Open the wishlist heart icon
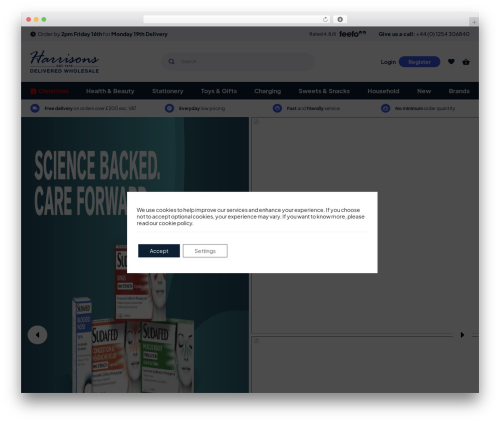The height and width of the screenshot is (423, 500). click(451, 61)
